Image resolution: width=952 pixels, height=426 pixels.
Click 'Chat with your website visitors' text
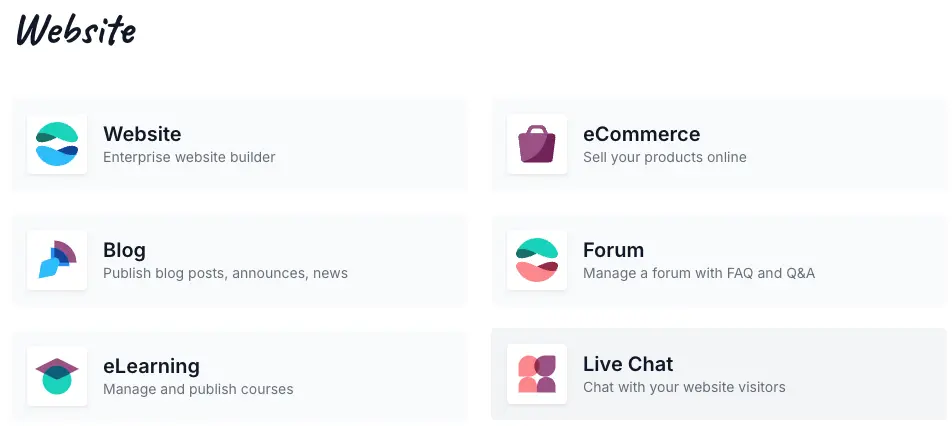pyautogui.click(x=684, y=387)
